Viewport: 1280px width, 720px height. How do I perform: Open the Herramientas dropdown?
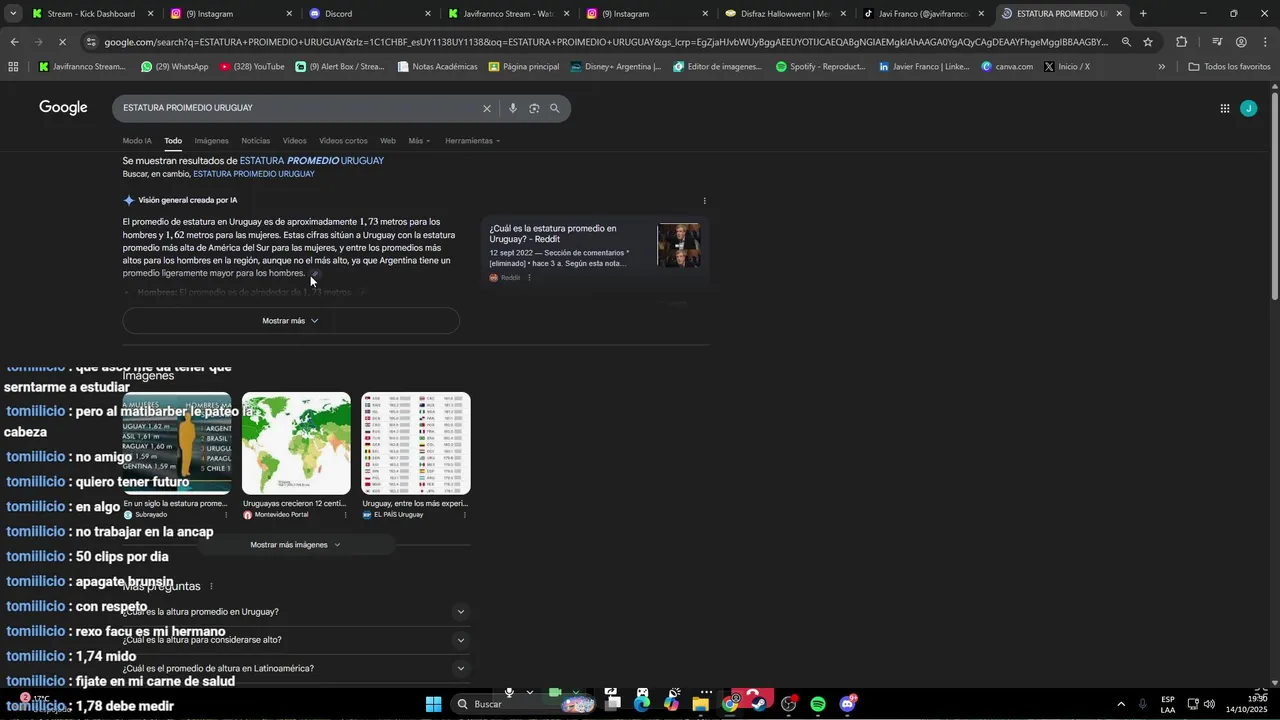pos(472,141)
